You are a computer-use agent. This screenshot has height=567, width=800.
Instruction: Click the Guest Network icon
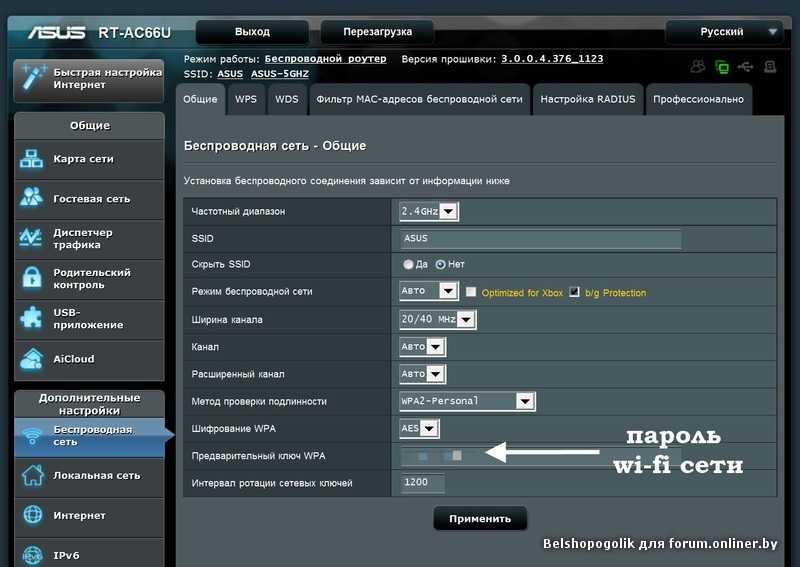tap(32, 198)
